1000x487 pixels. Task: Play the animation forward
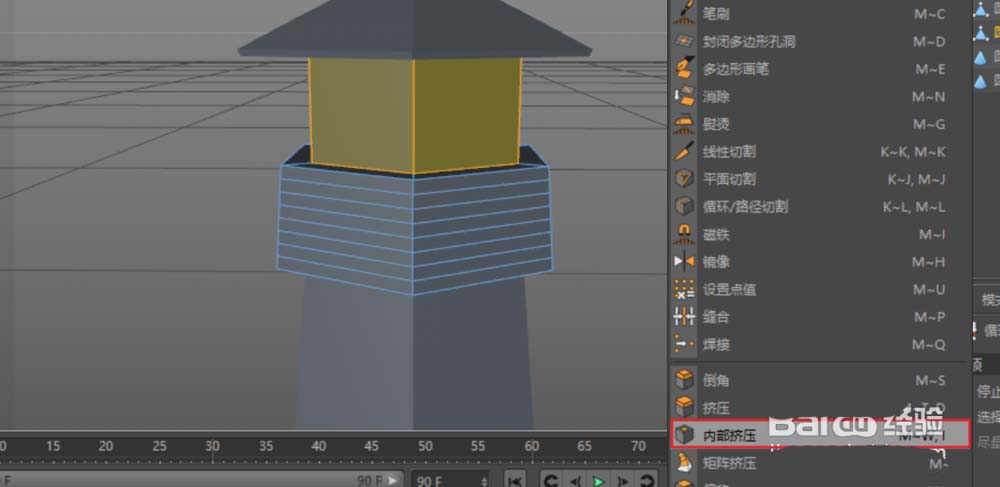[x=598, y=480]
